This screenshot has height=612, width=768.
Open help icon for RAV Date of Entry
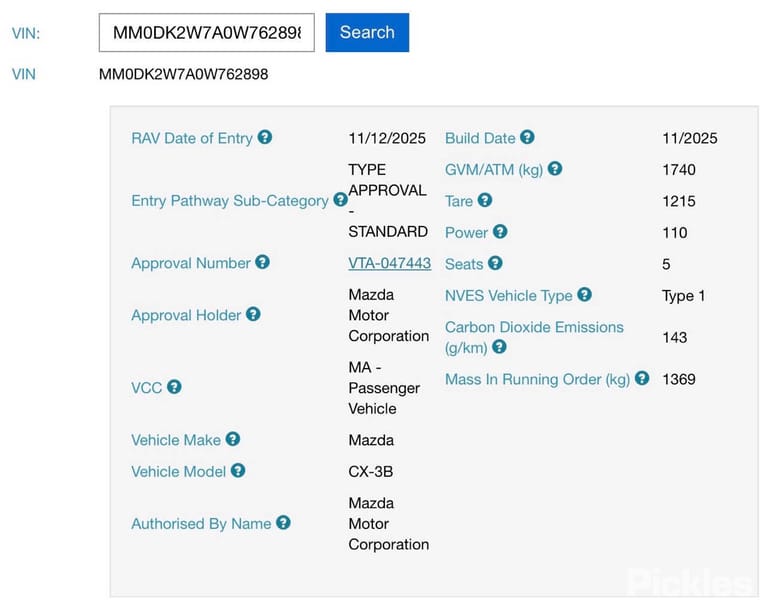click(x=265, y=137)
